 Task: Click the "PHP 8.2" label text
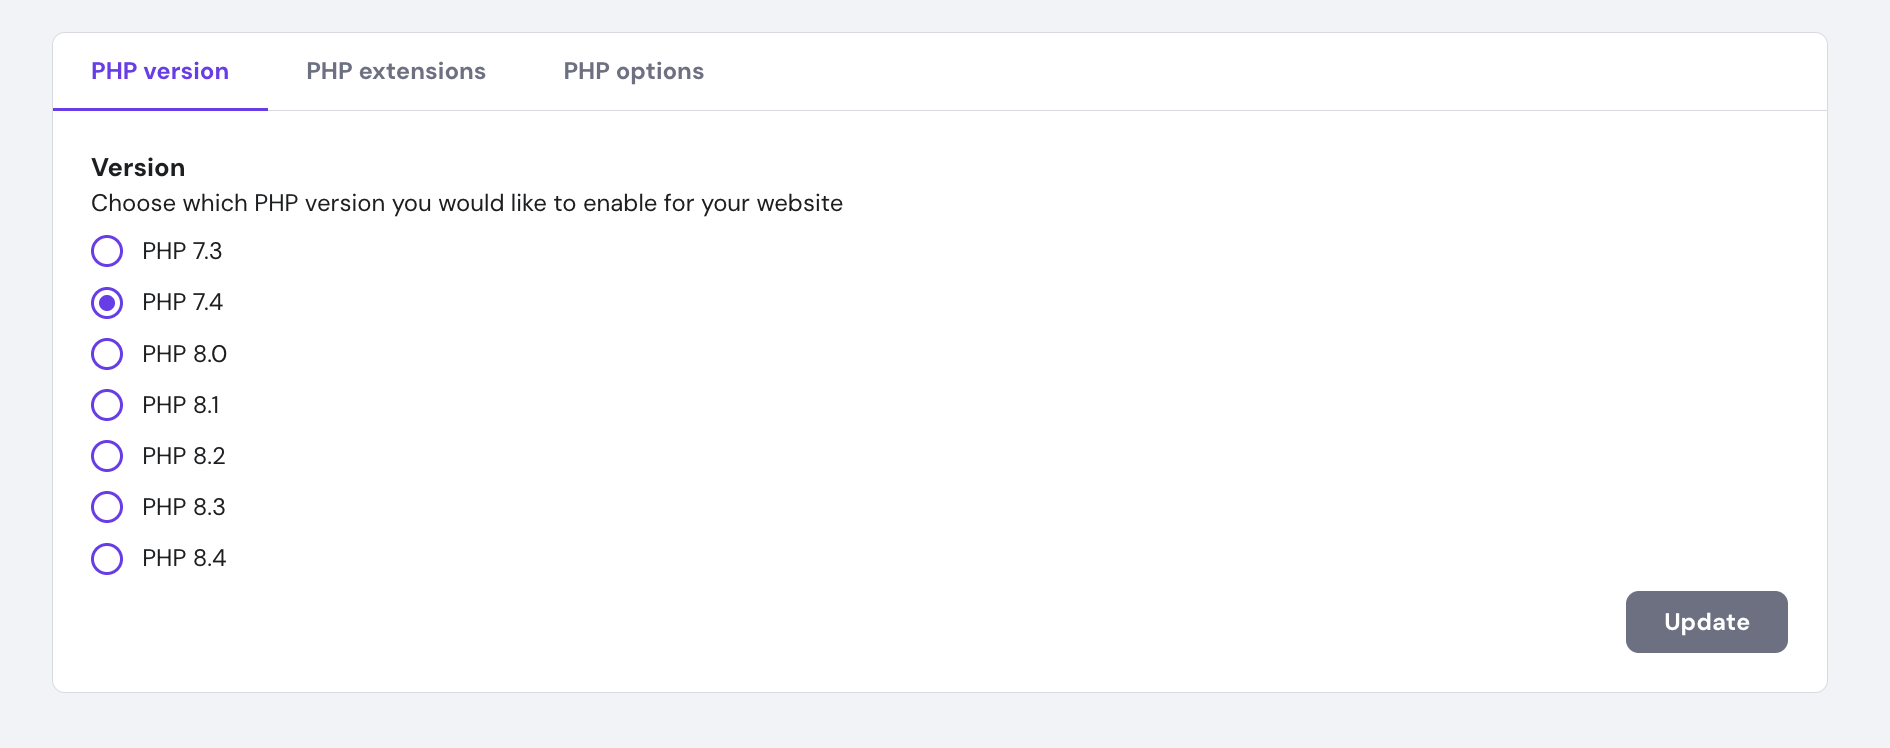pos(183,456)
